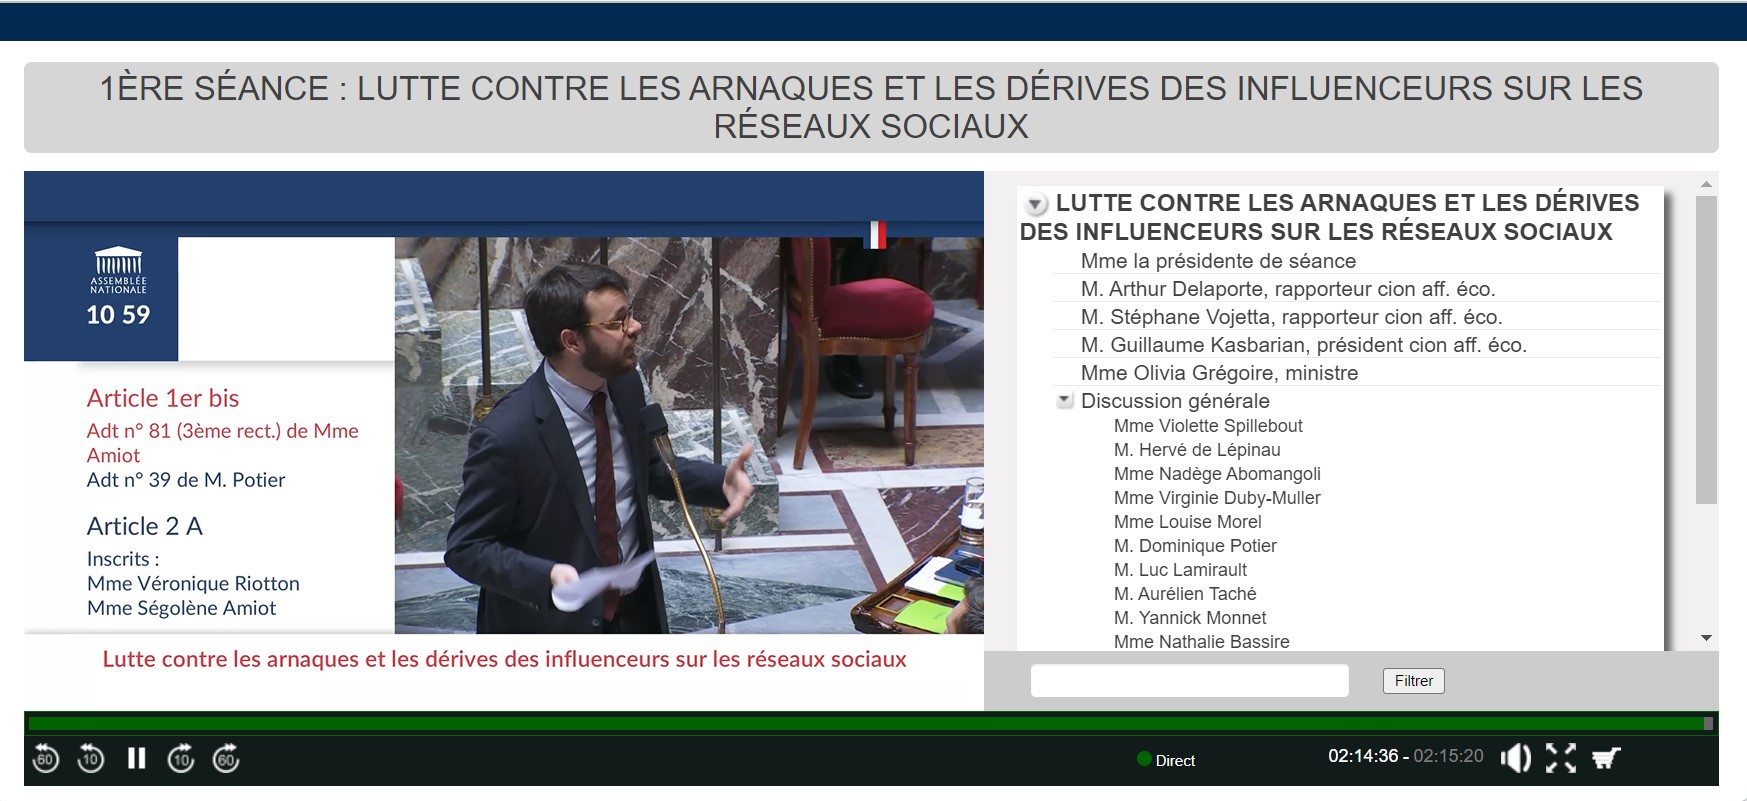Select Mme la présidente de séance
The image size is (1747, 801).
(x=1218, y=261)
